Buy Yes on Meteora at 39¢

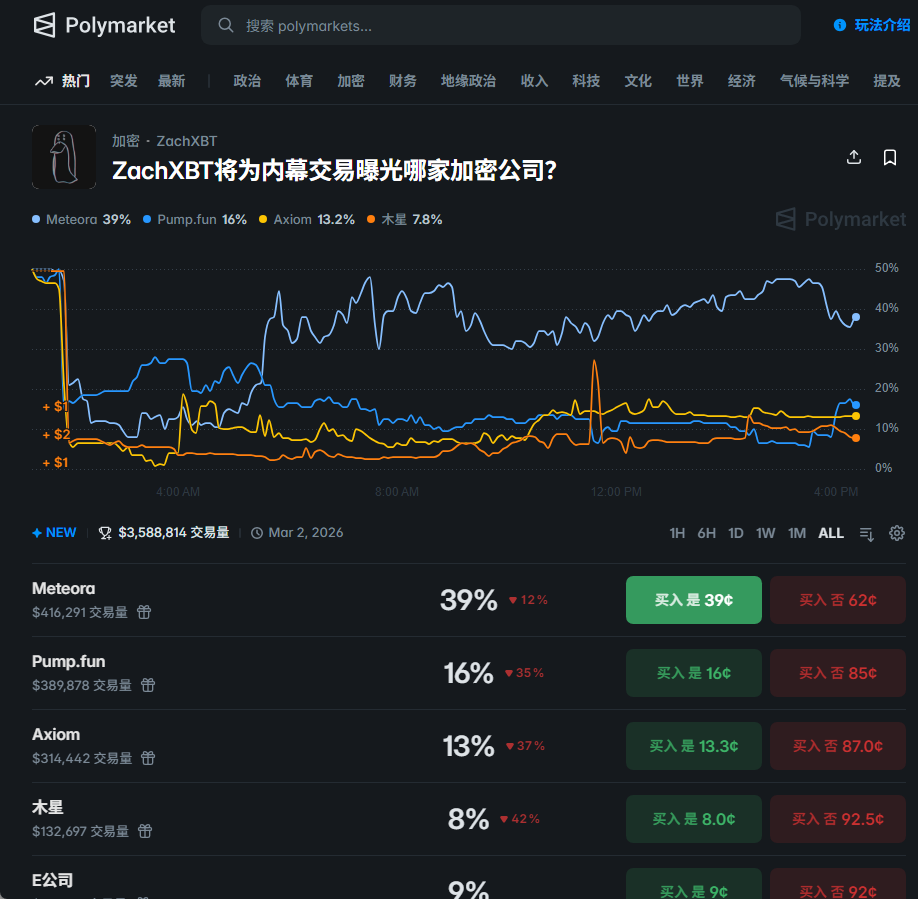tap(693, 600)
